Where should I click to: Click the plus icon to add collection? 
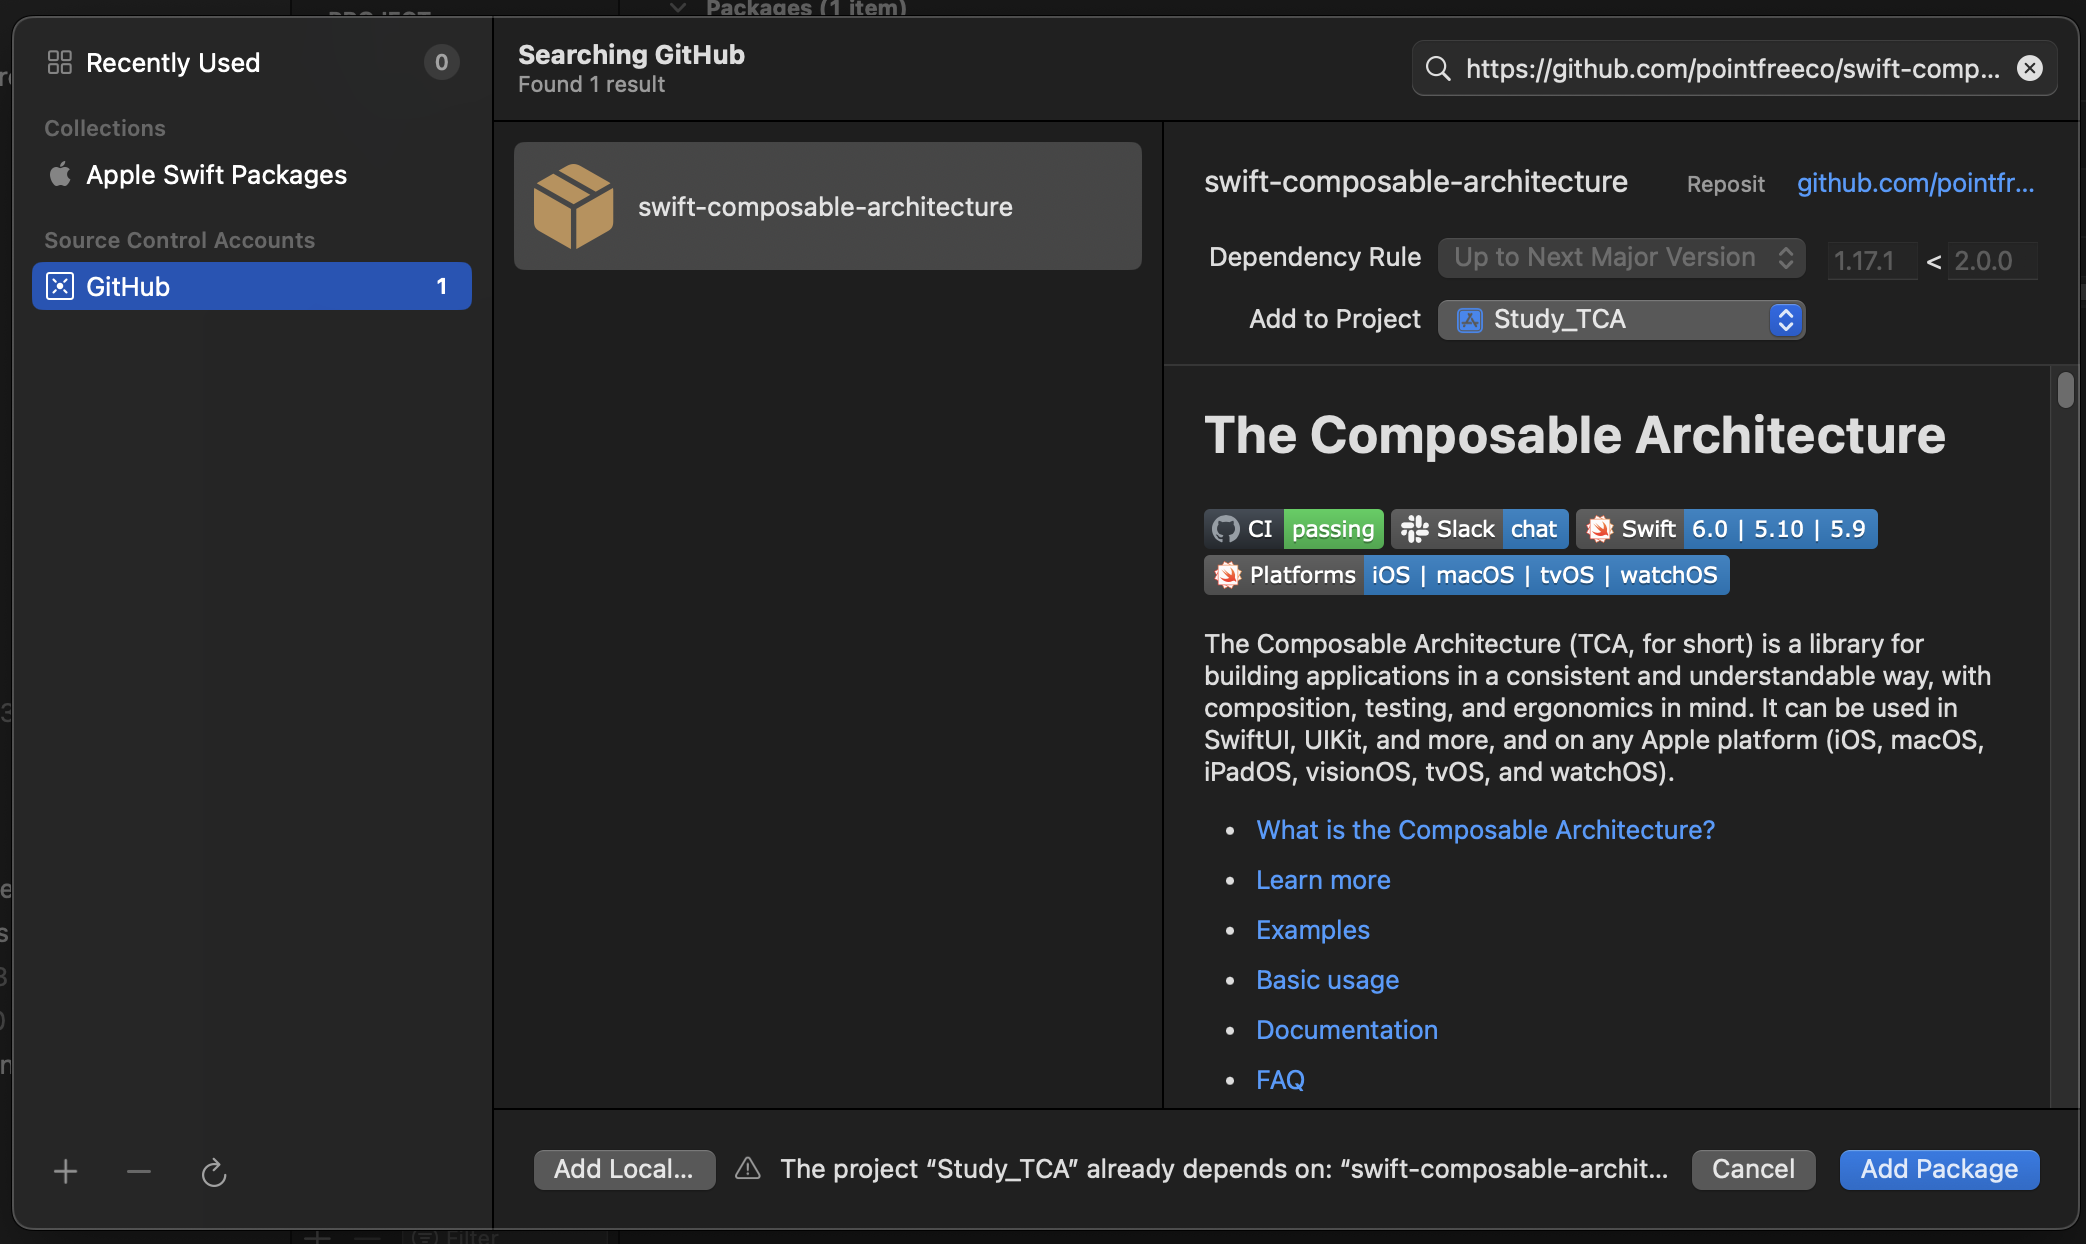(x=66, y=1171)
